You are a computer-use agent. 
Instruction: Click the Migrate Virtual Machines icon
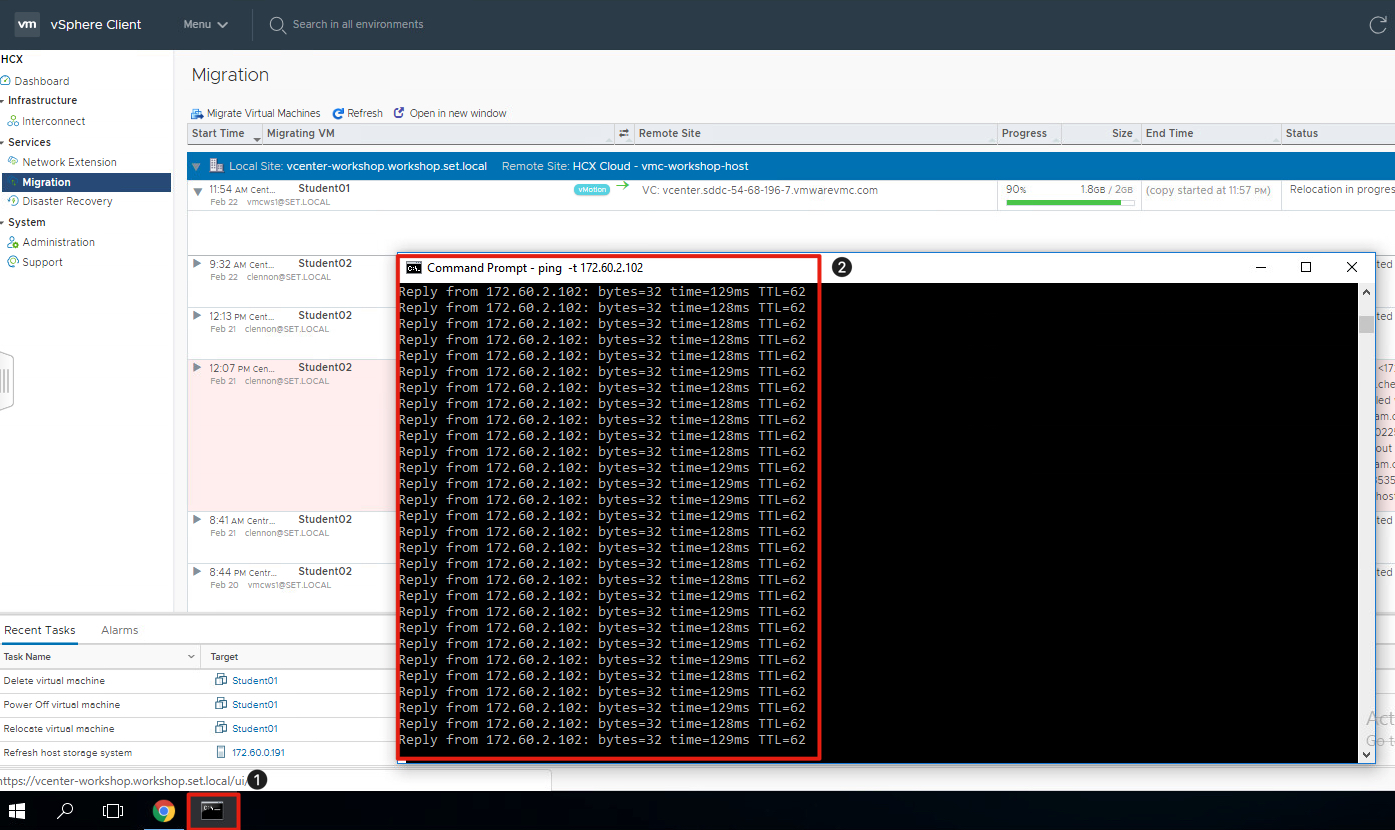tap(197, 114)
